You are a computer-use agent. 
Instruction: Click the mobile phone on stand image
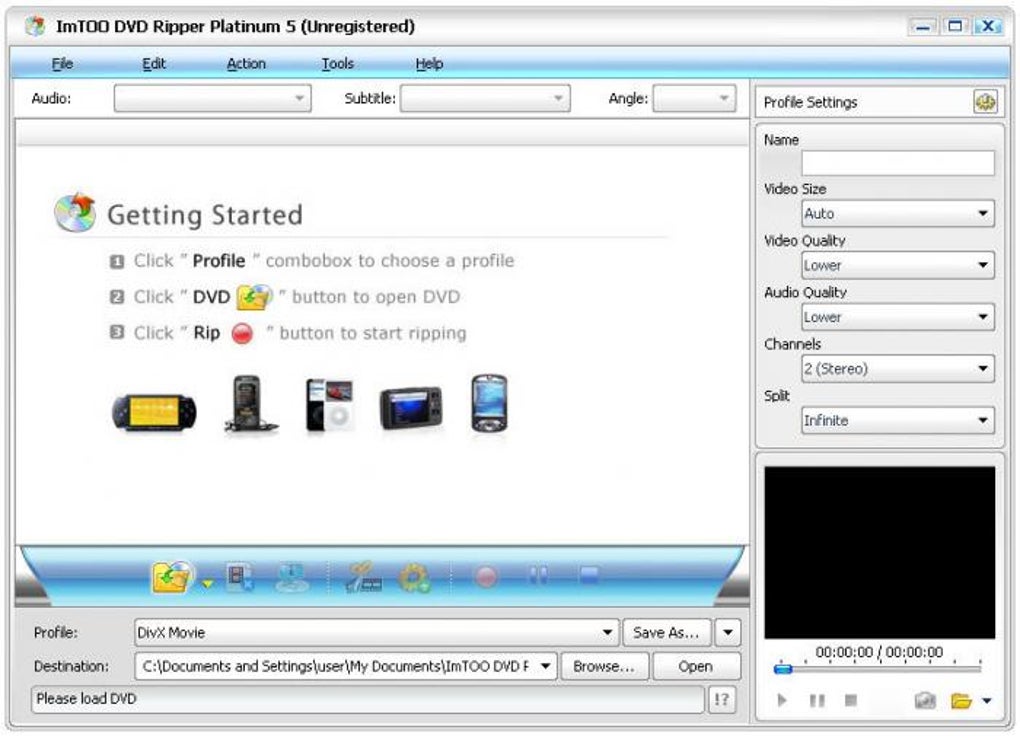tap(250, 404)
